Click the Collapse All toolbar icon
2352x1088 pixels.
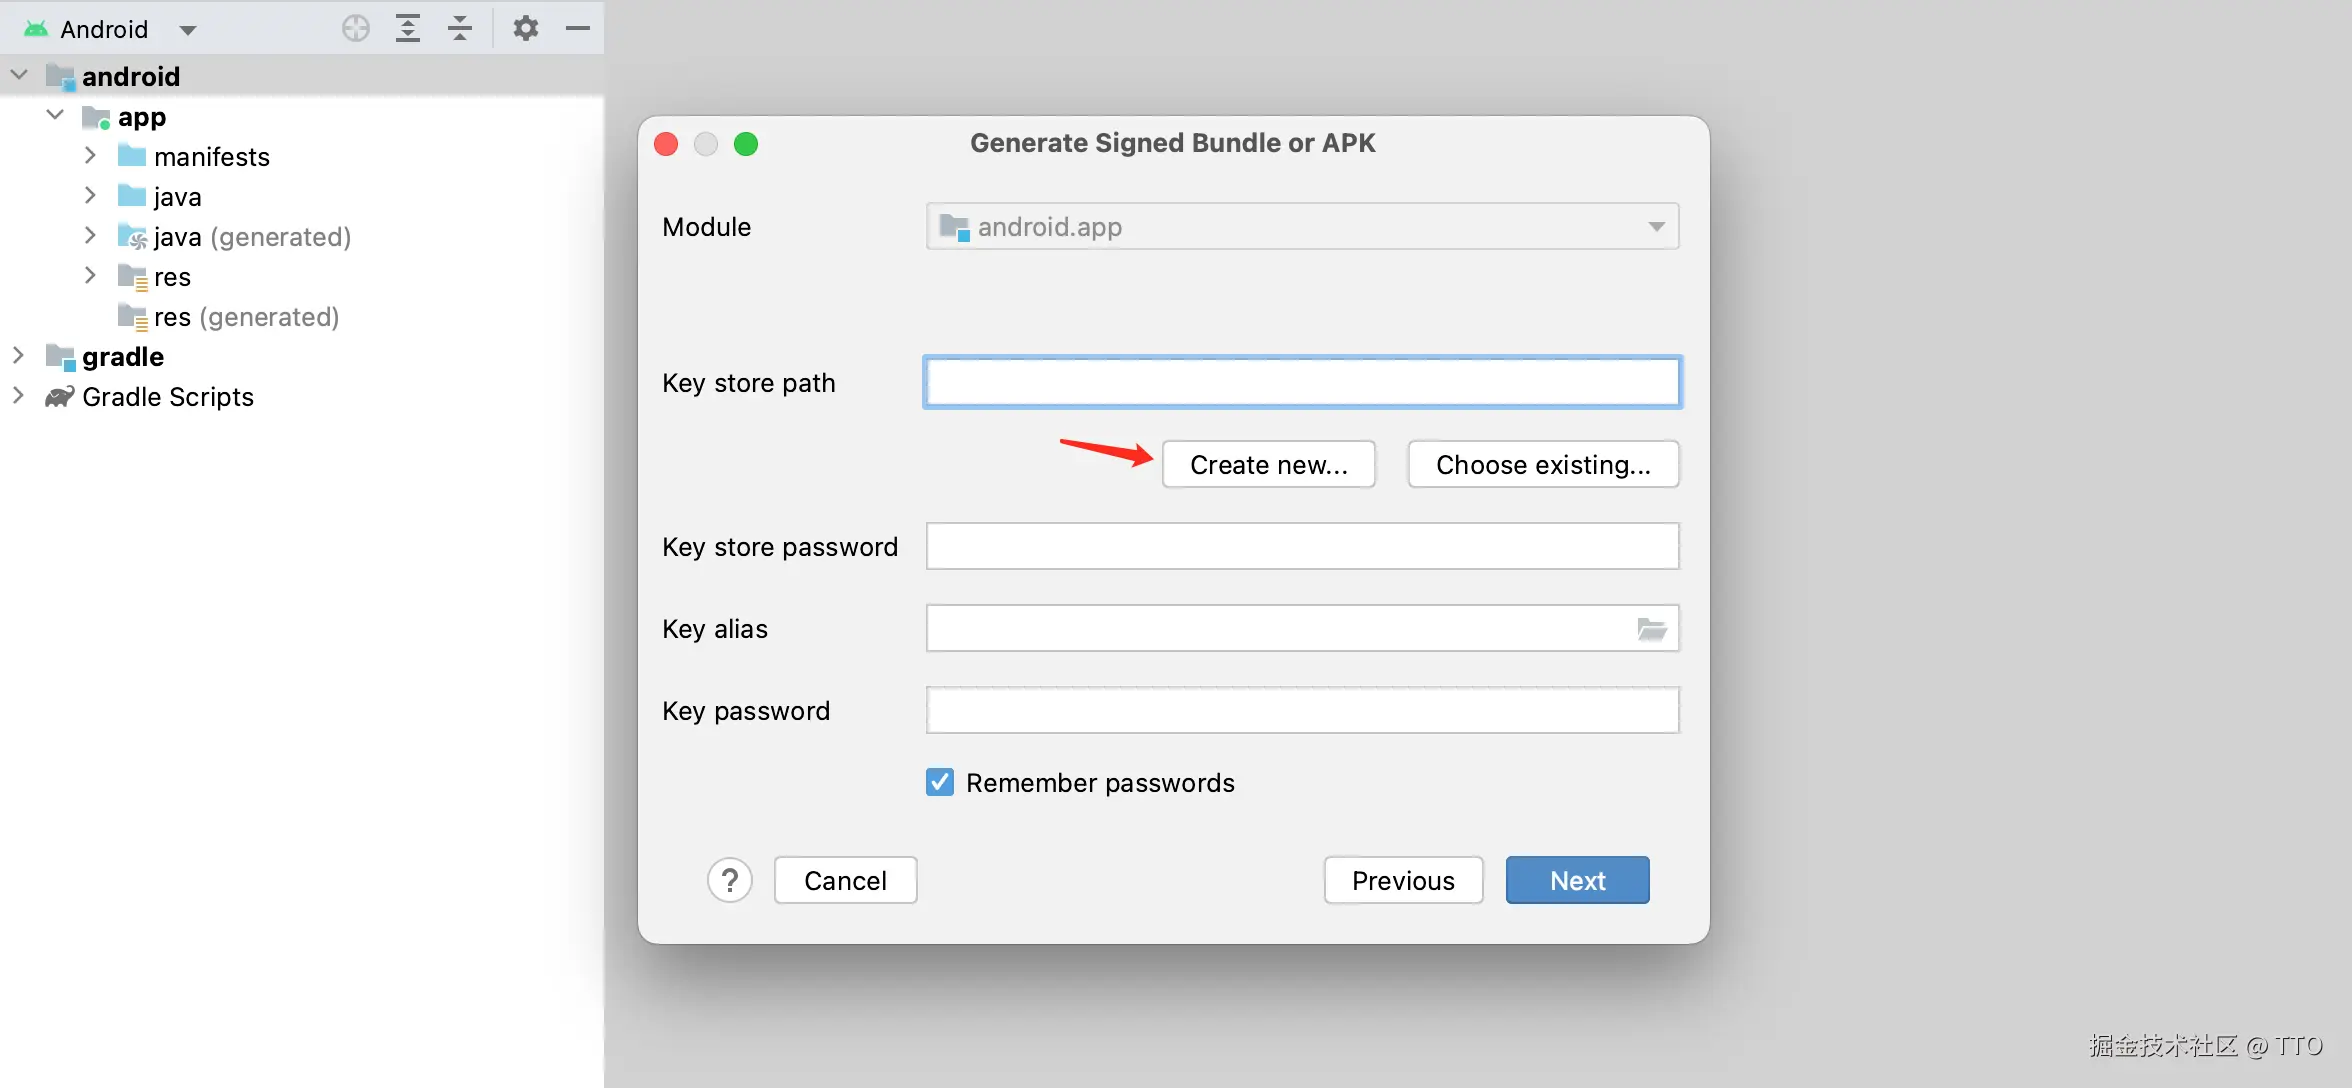(x=460, y=28)
